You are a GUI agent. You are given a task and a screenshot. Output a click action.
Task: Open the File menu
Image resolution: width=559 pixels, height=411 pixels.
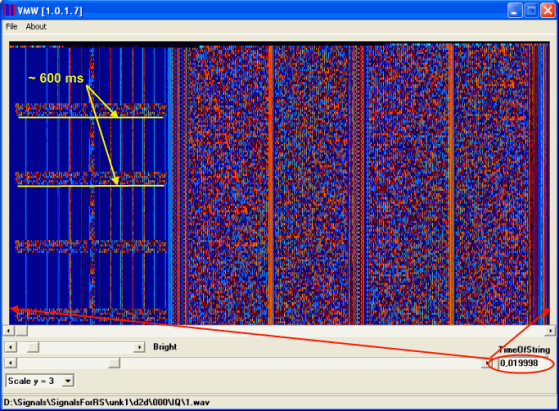(x=11, y=26)
